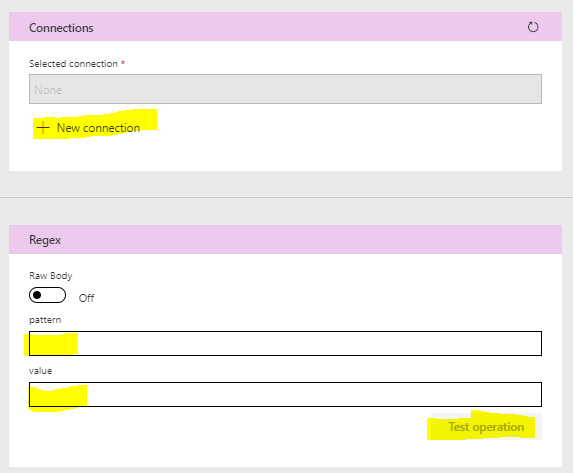This screenshot has height=473, width=573.
Task: Click the red required asterisk
Action: 123,63
